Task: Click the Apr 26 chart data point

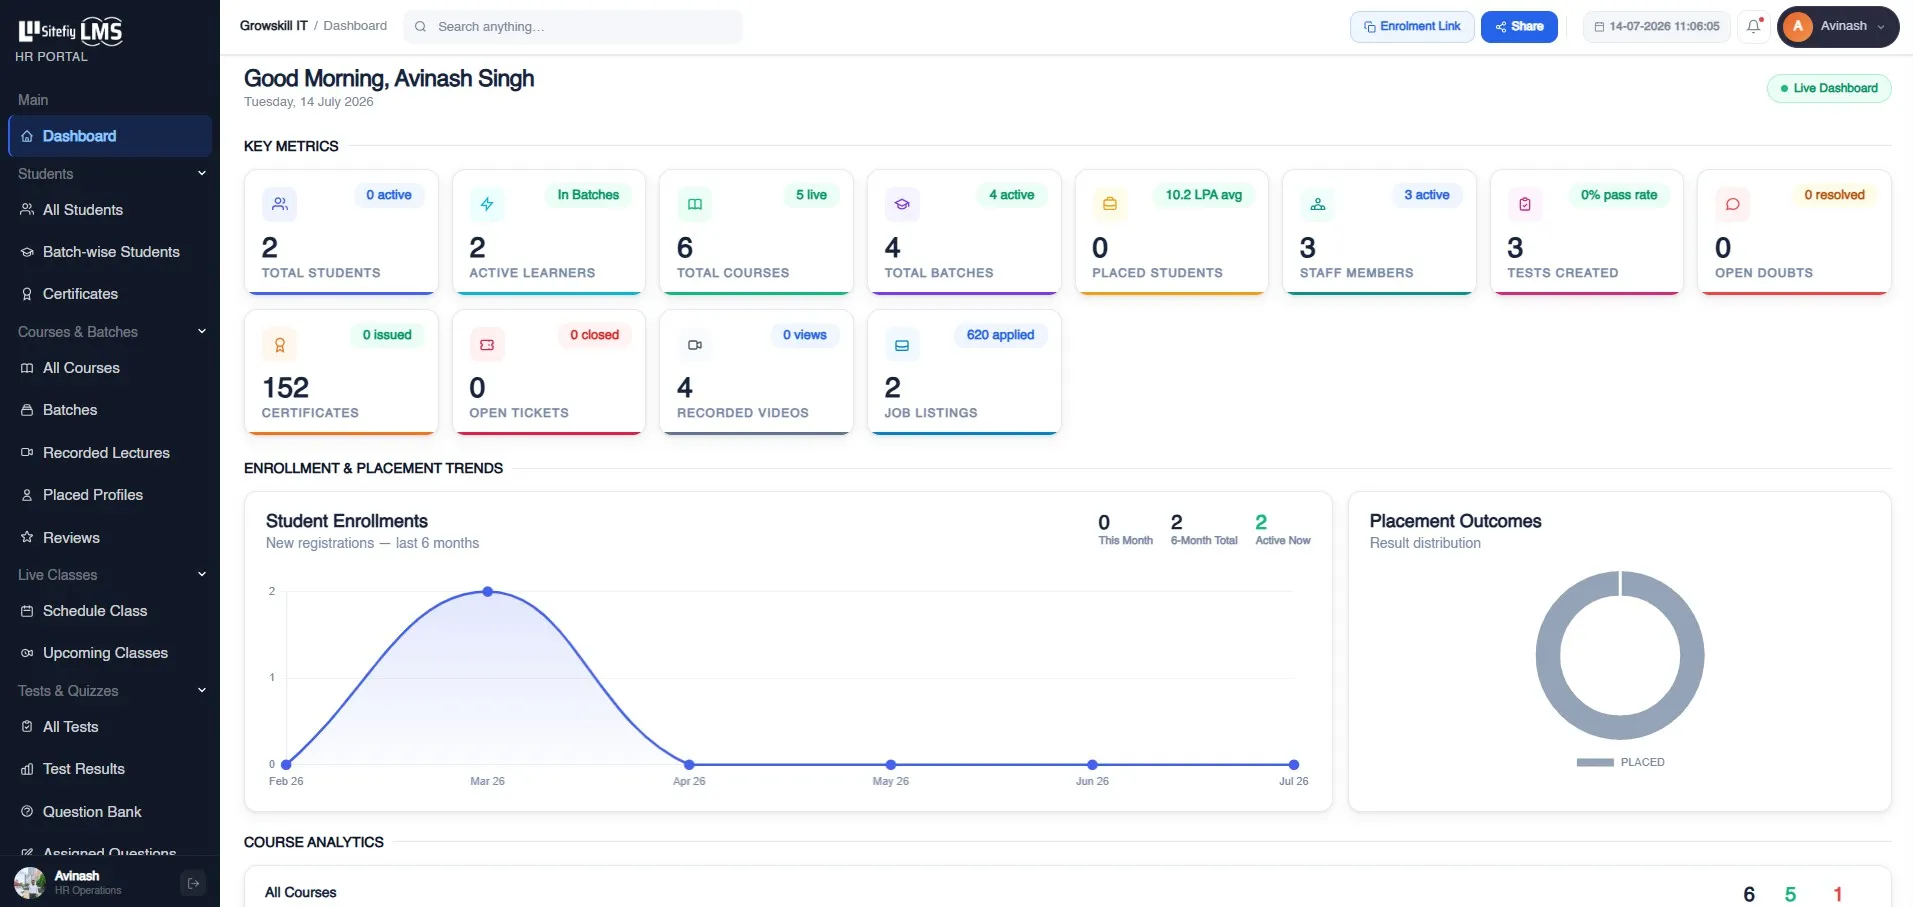Action: coord(689,765)
